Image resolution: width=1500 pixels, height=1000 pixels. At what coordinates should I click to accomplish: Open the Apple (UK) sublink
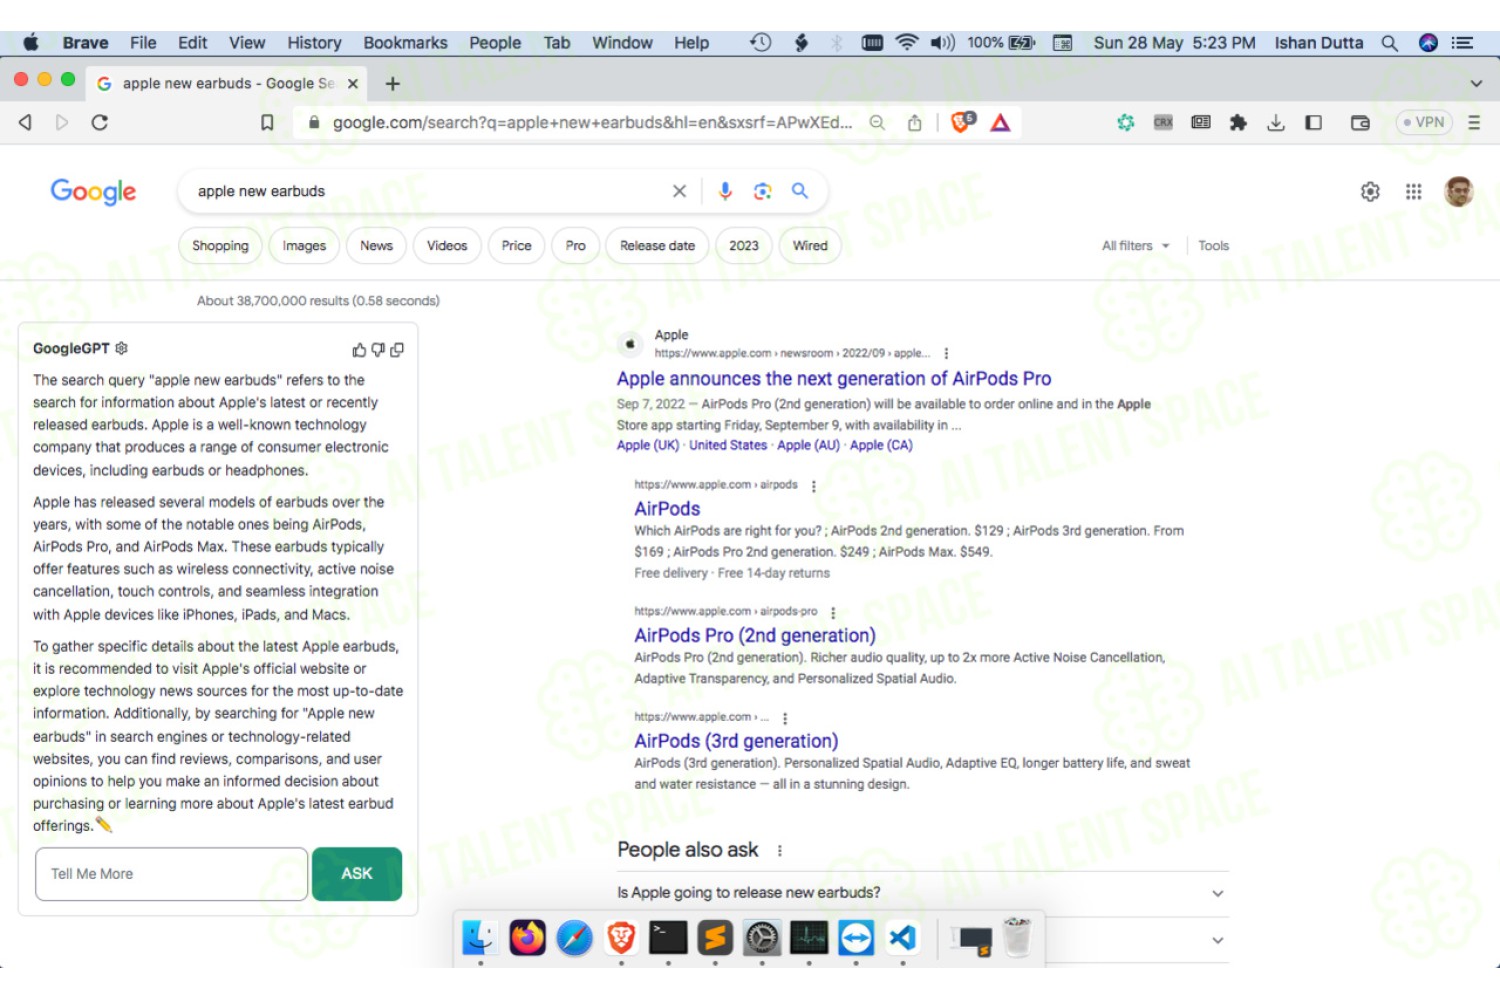(648, 446)
